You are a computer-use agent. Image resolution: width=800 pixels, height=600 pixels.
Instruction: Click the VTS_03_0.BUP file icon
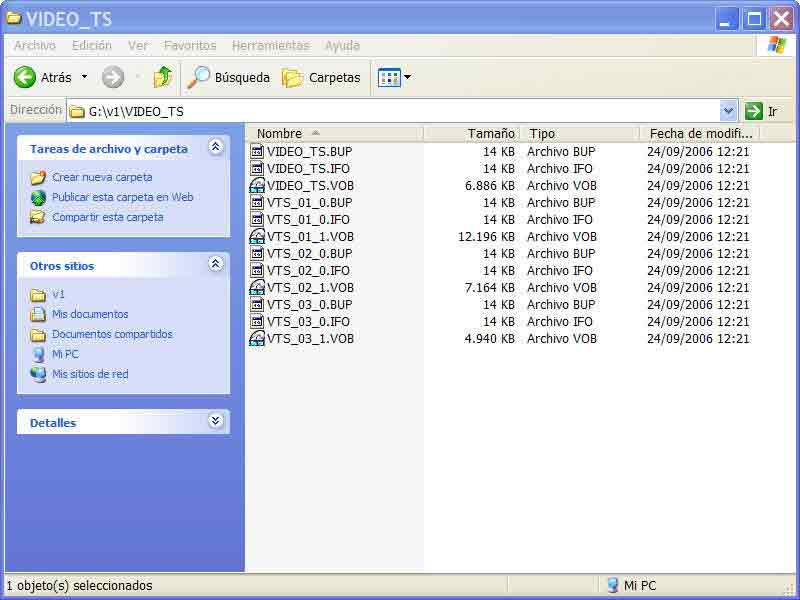258,305
